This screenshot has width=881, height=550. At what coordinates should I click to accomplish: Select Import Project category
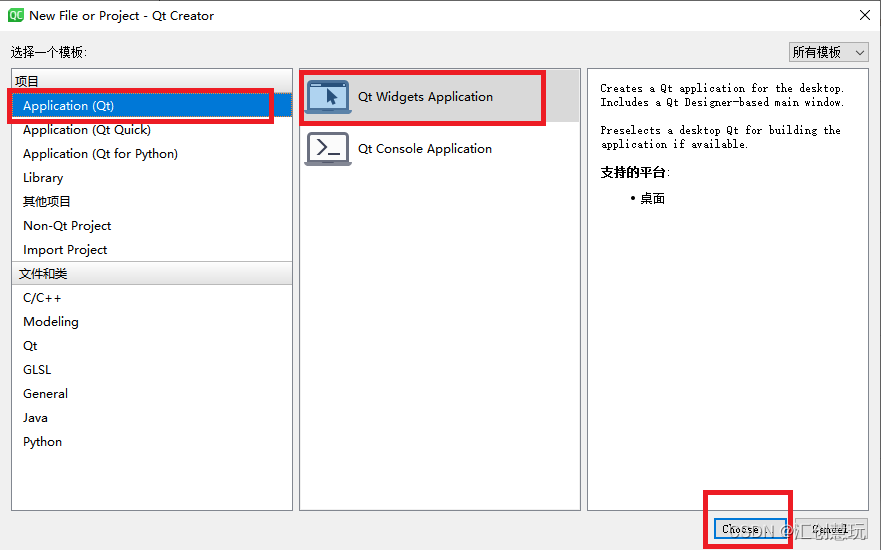pyautogui.click(x=152, y=250)
